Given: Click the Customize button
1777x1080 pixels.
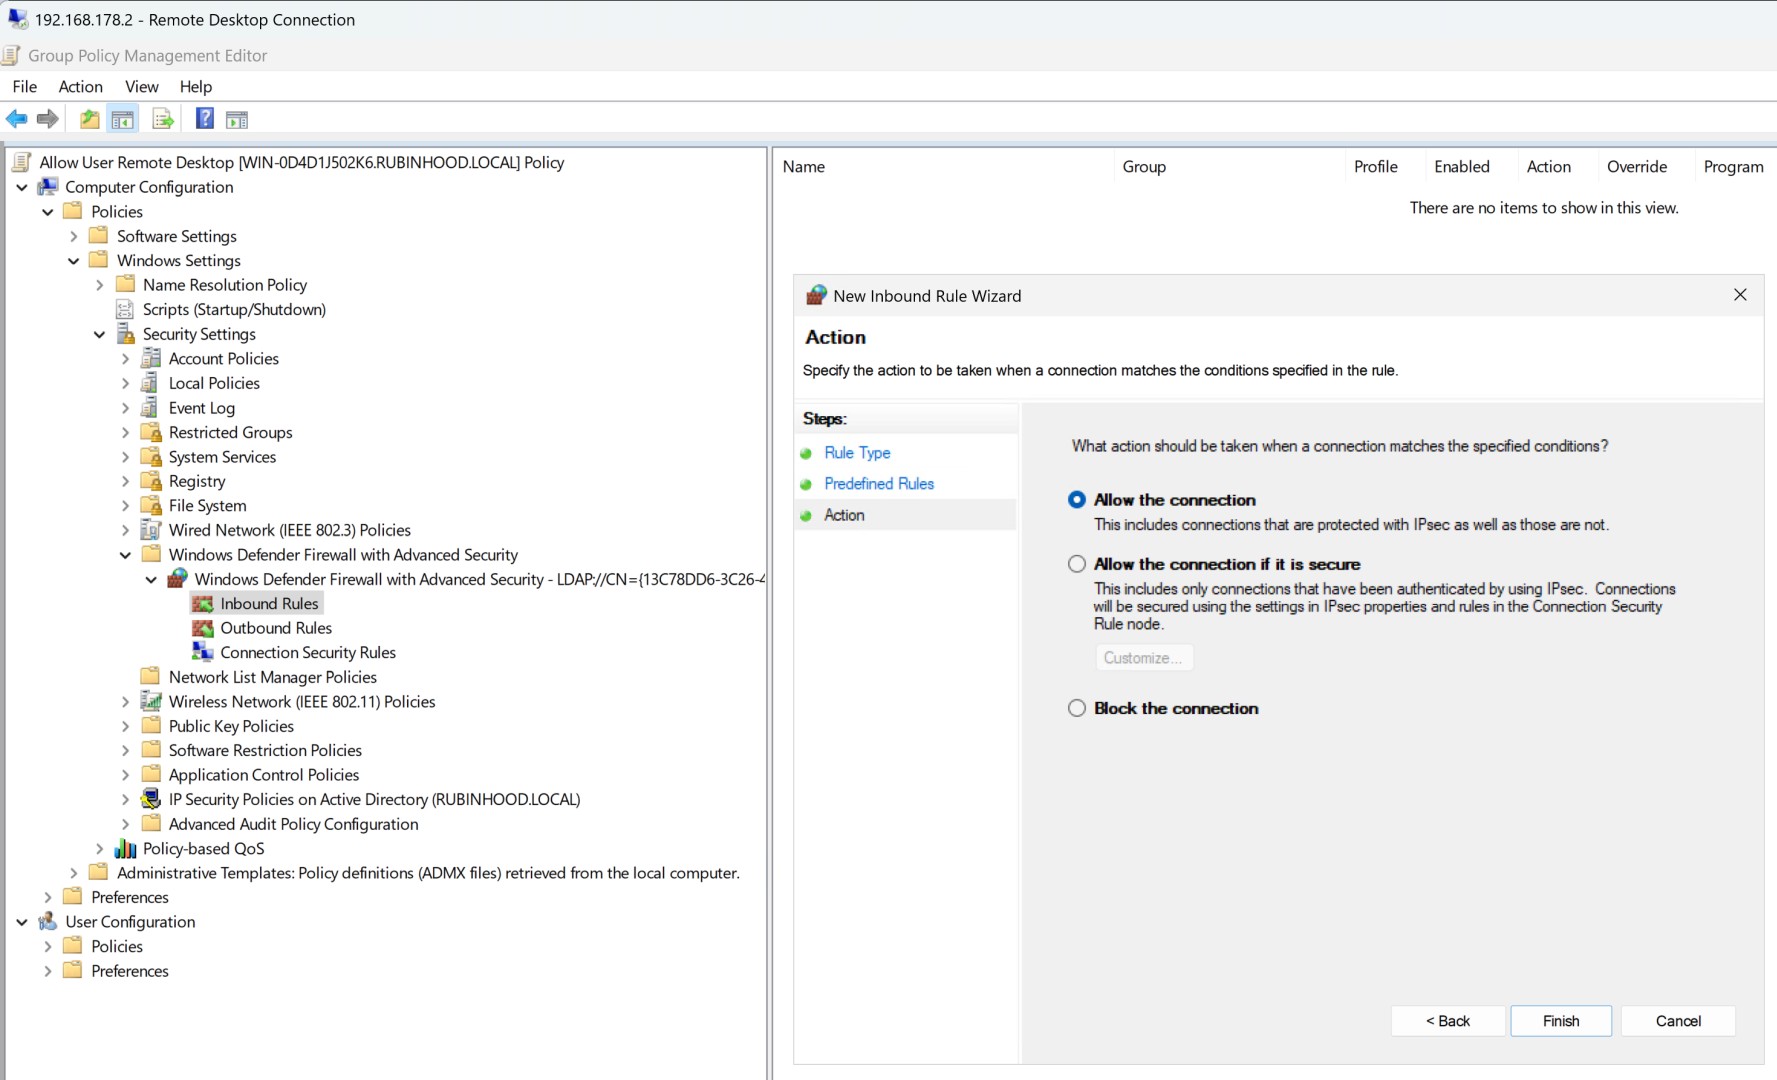Looking at the screenshot, I should click(x=1144, y=658).
